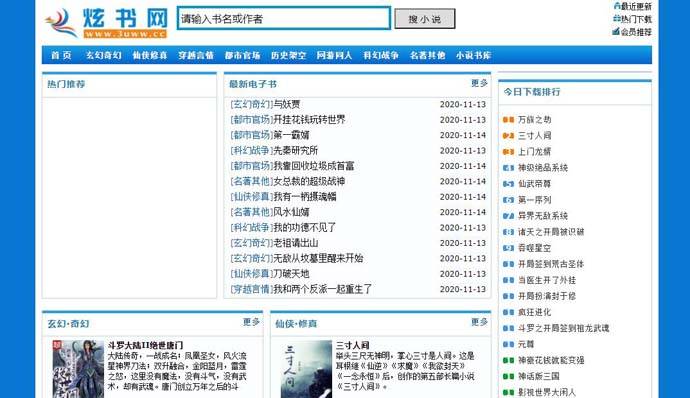Click the 最近更新 link text
Viewport: 690px width, 398px height.
pyautogui.click(x=636, y=7)
